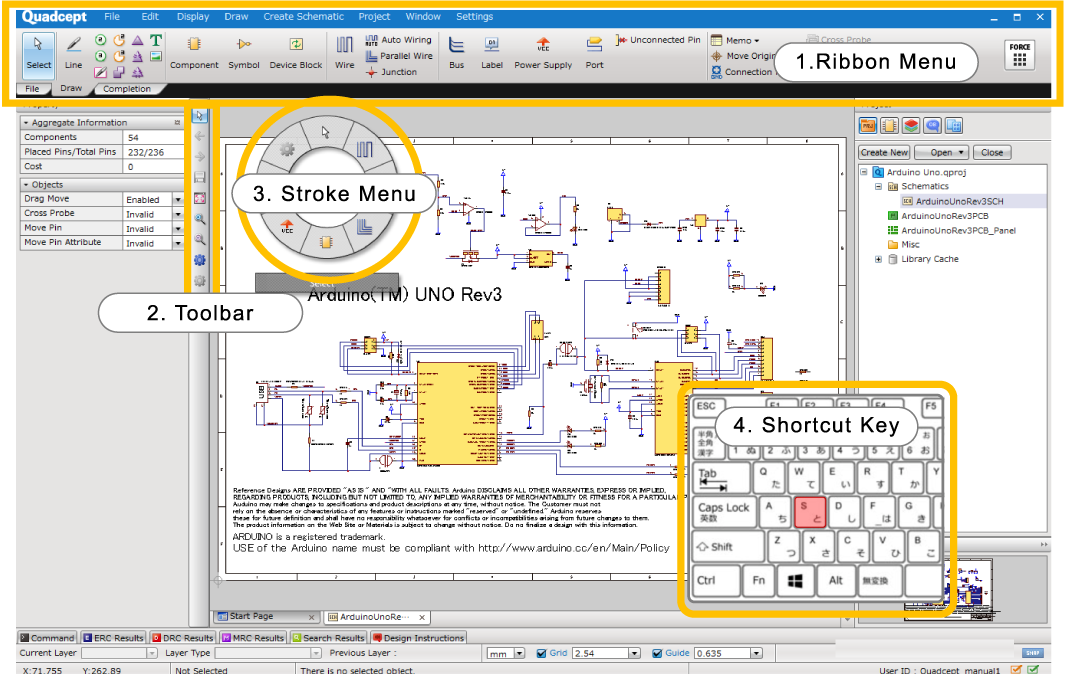
Task: Add a Junction point
Action: pos(391,72)
